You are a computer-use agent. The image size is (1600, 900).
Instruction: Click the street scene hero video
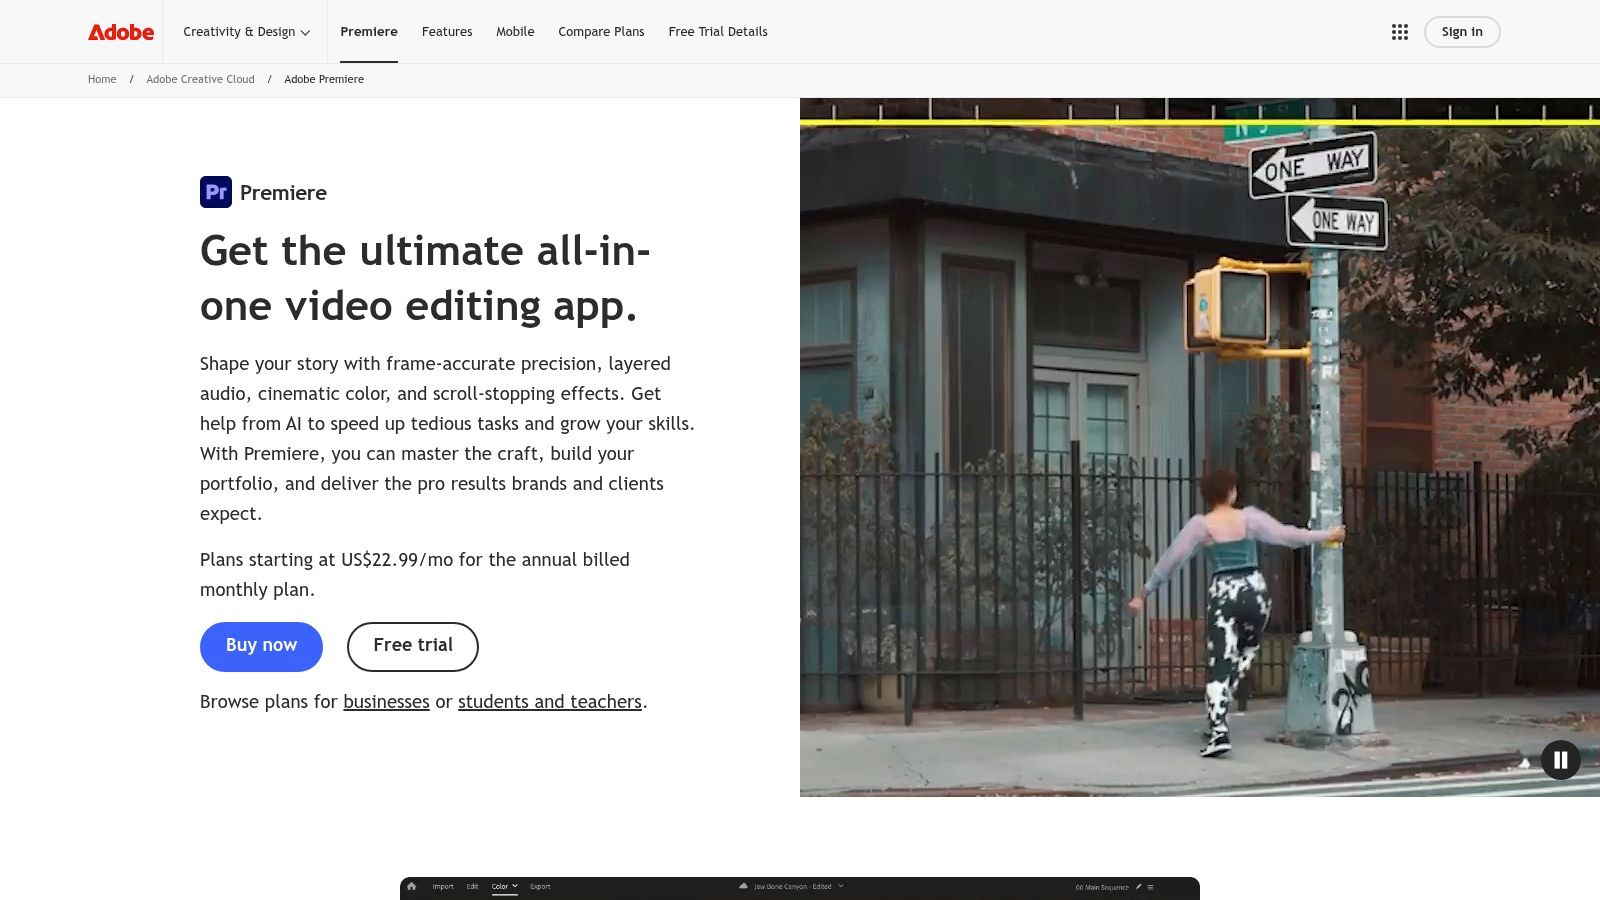[x=1200, y=447]
